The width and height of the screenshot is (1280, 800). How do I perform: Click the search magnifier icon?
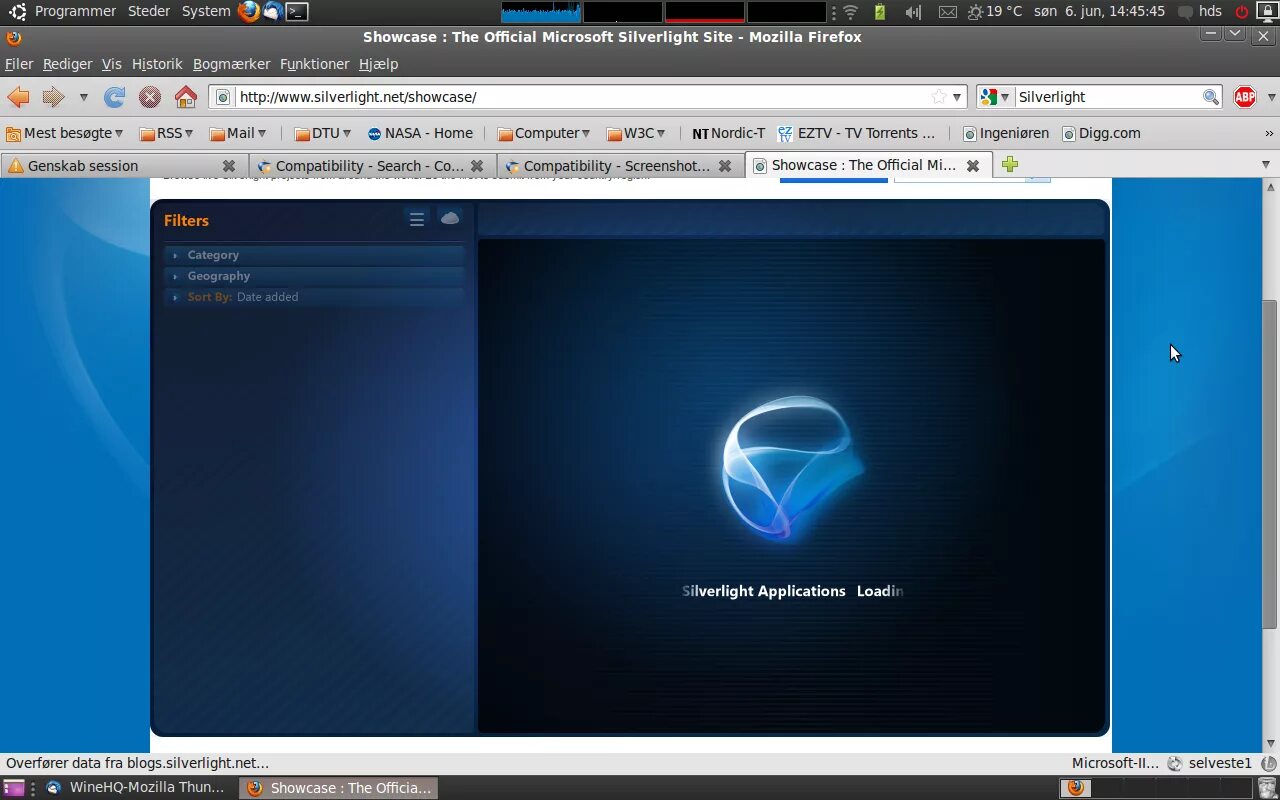click(1211, 97)
